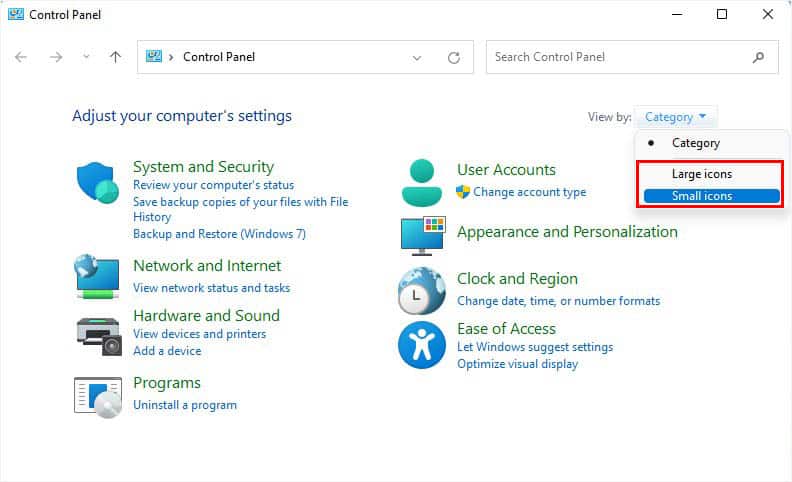Open Save backup copies with File History

click(x=240, y=209)
